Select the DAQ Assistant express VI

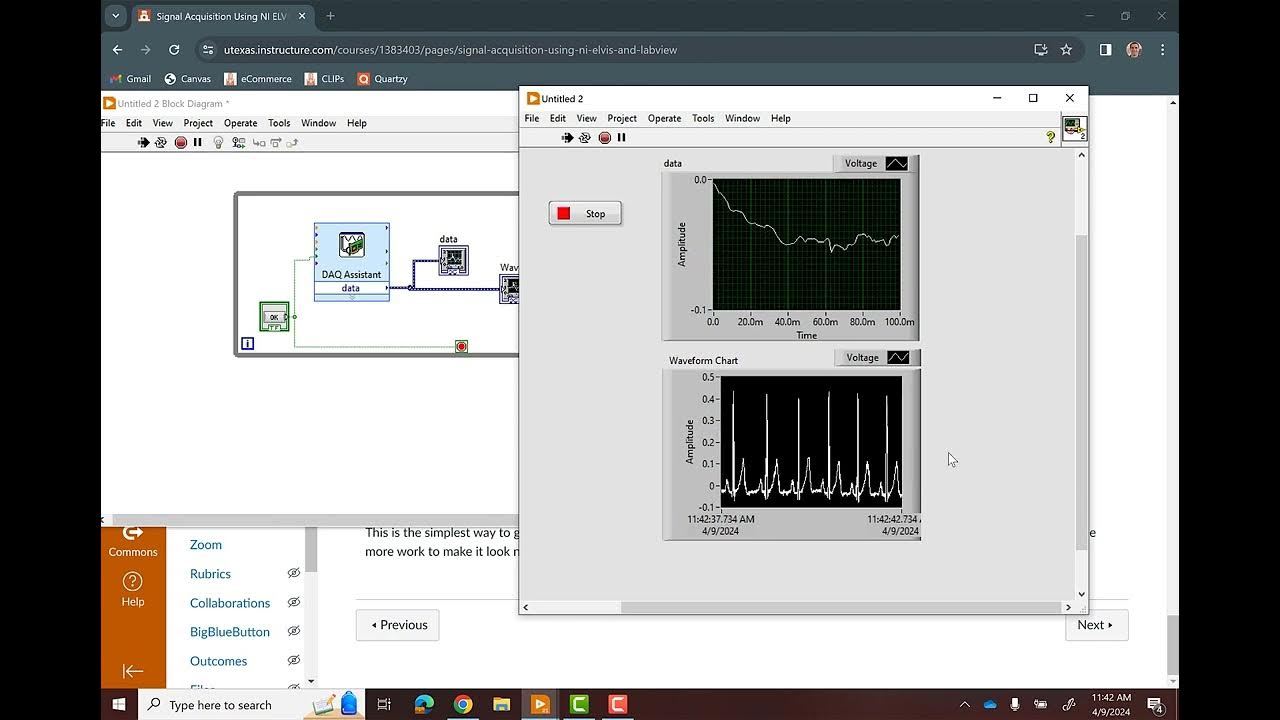(x=351, y=260)
